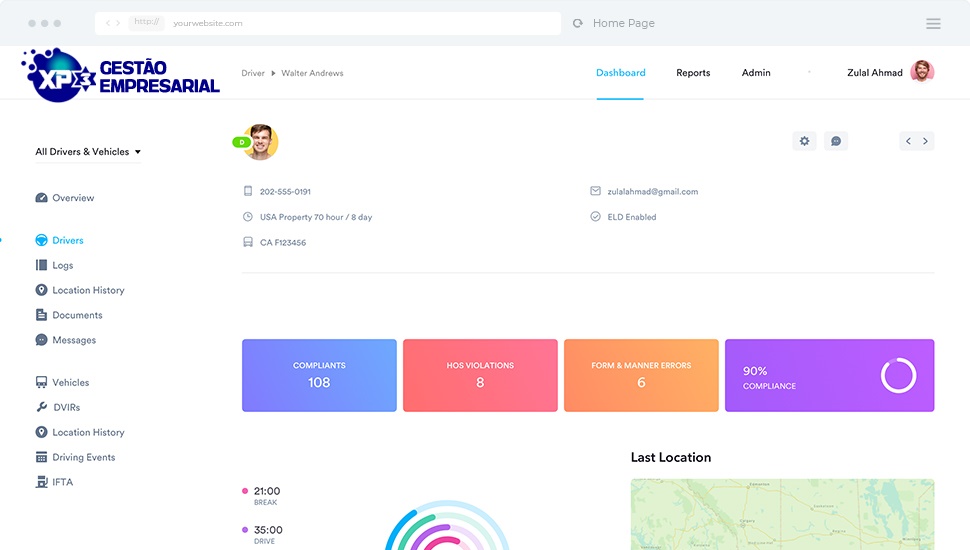Click the Last Location heading

click(x=671, y=457)
